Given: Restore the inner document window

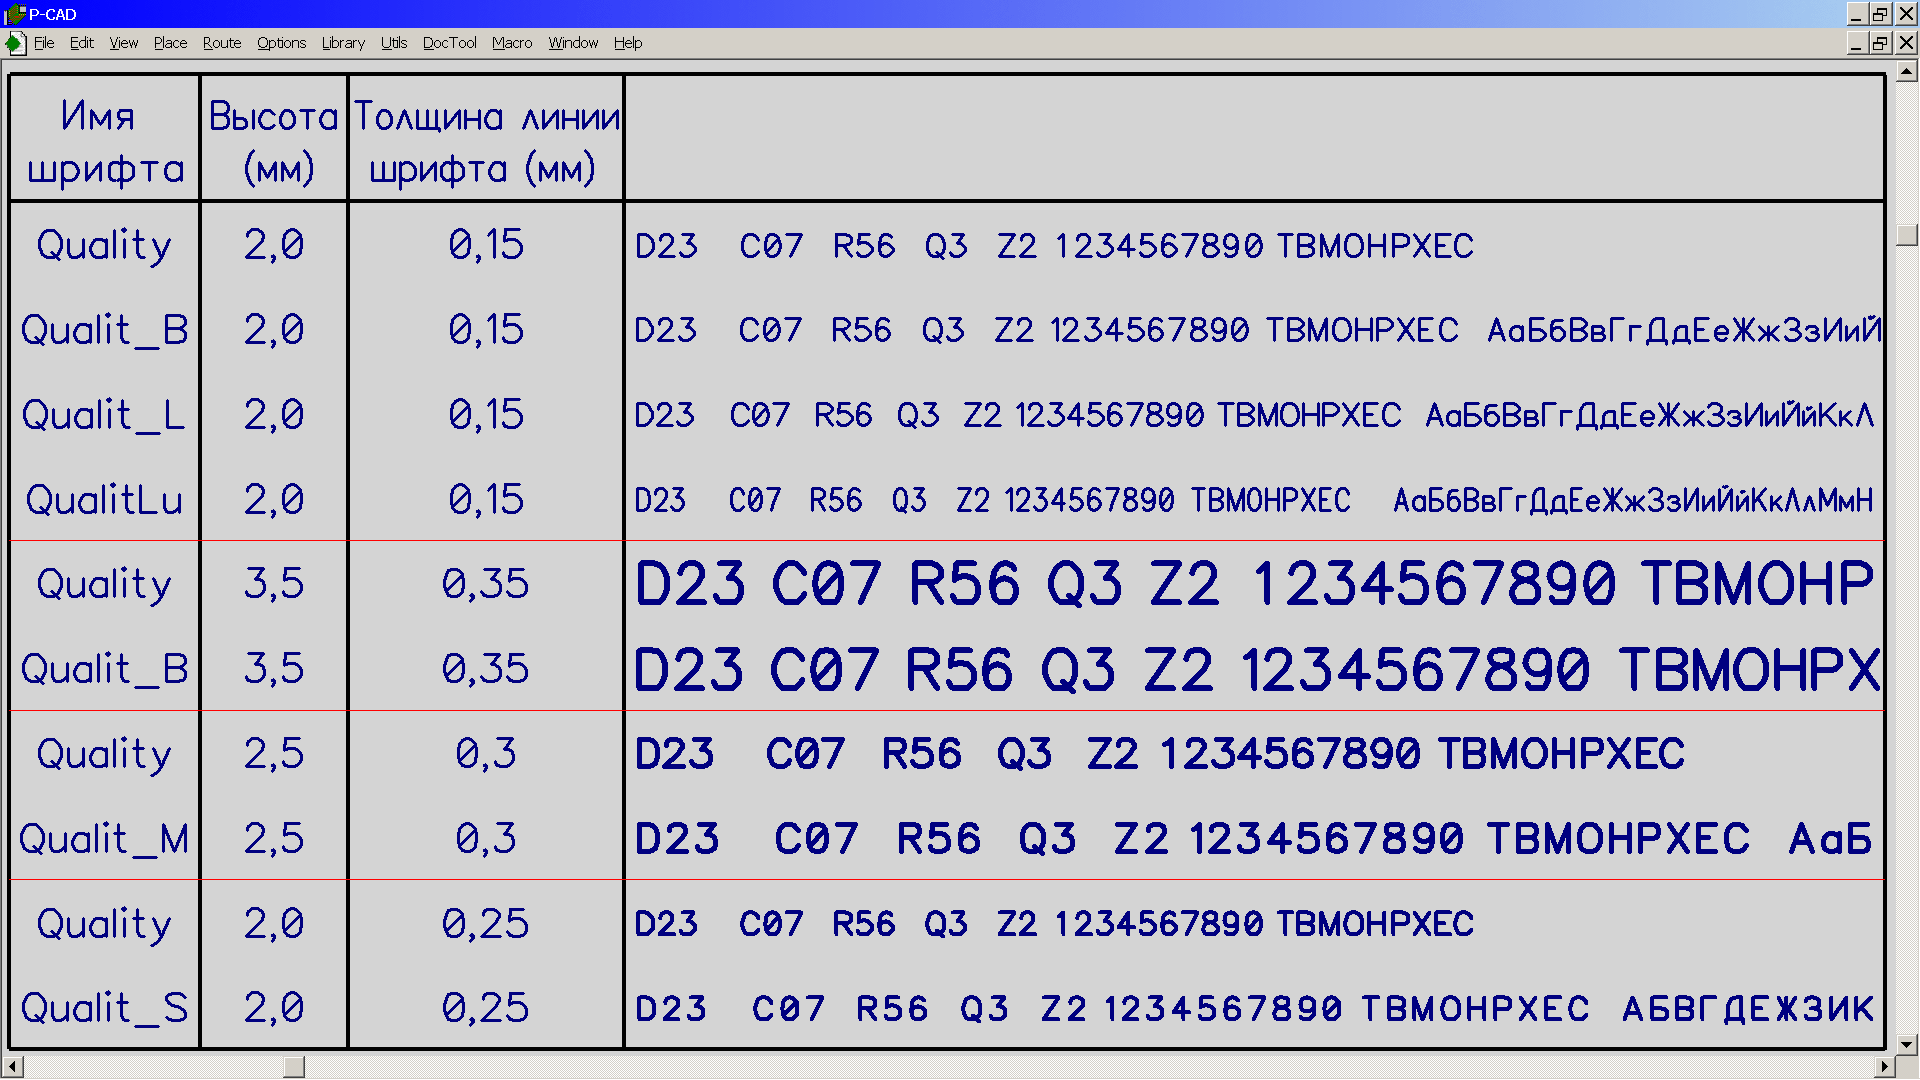Looking at the screenshot, I should (x=1881, y=43).
